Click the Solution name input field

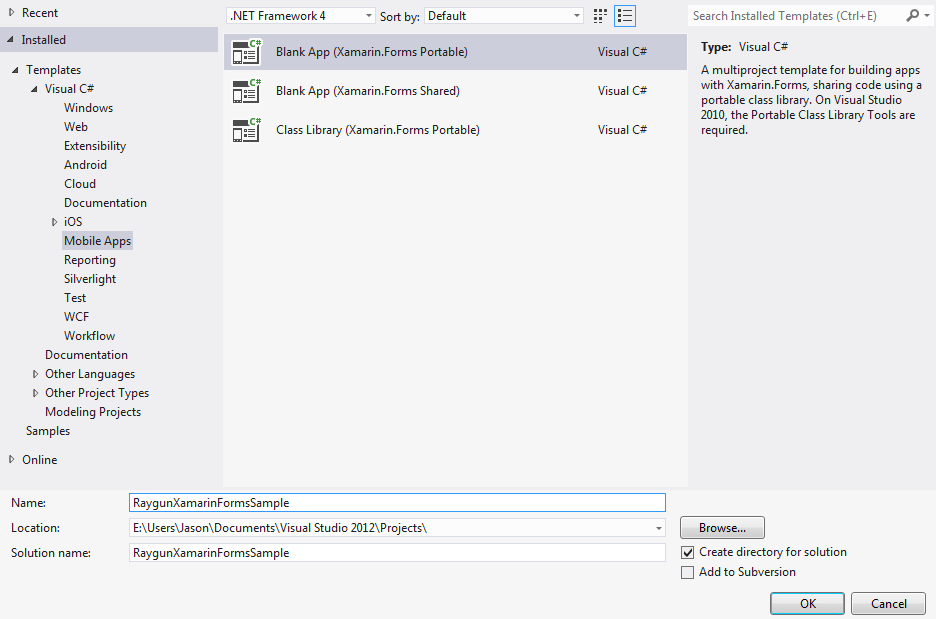point(397,553)
